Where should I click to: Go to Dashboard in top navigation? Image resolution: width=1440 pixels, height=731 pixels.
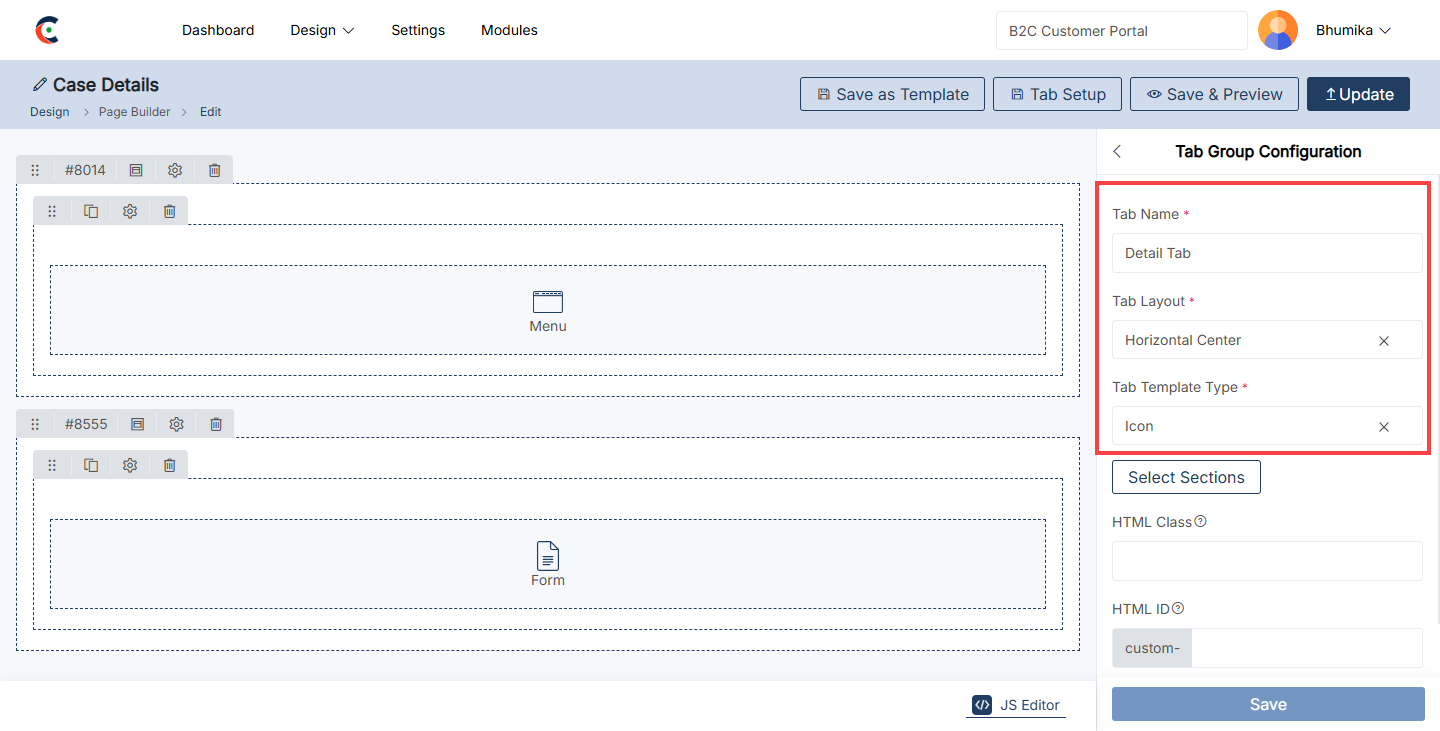pyautogui.click(x=218, y=30)
